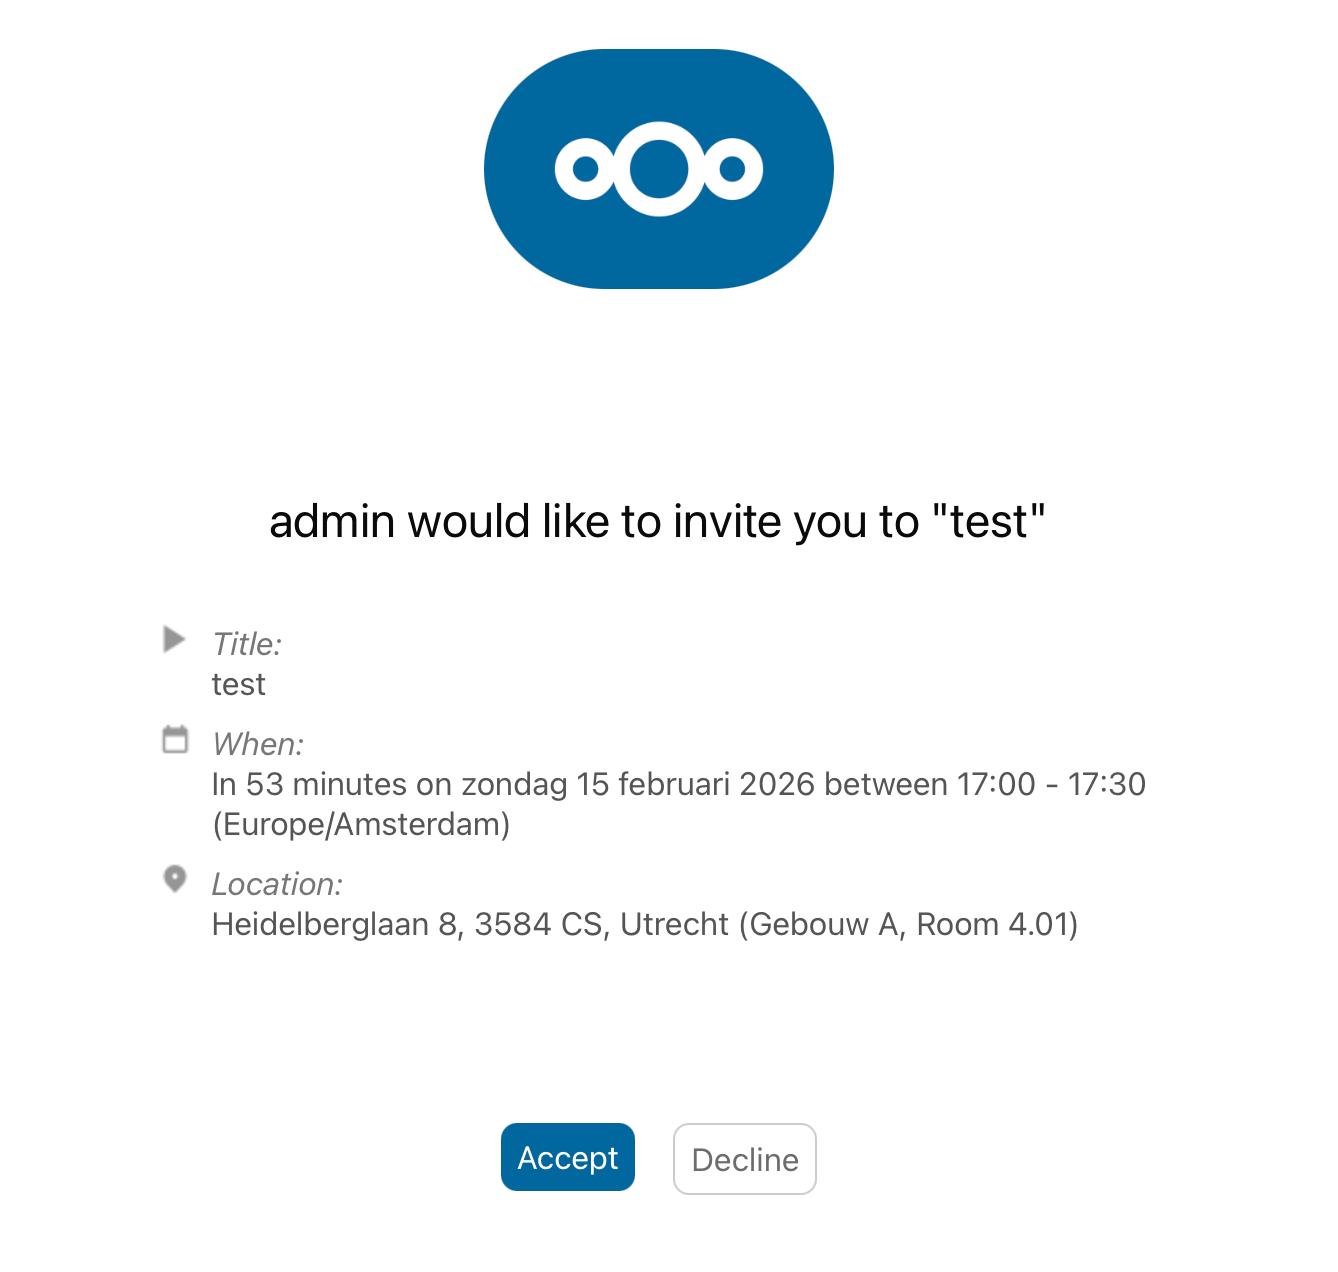Click the When: label

(x=257, y=744)
